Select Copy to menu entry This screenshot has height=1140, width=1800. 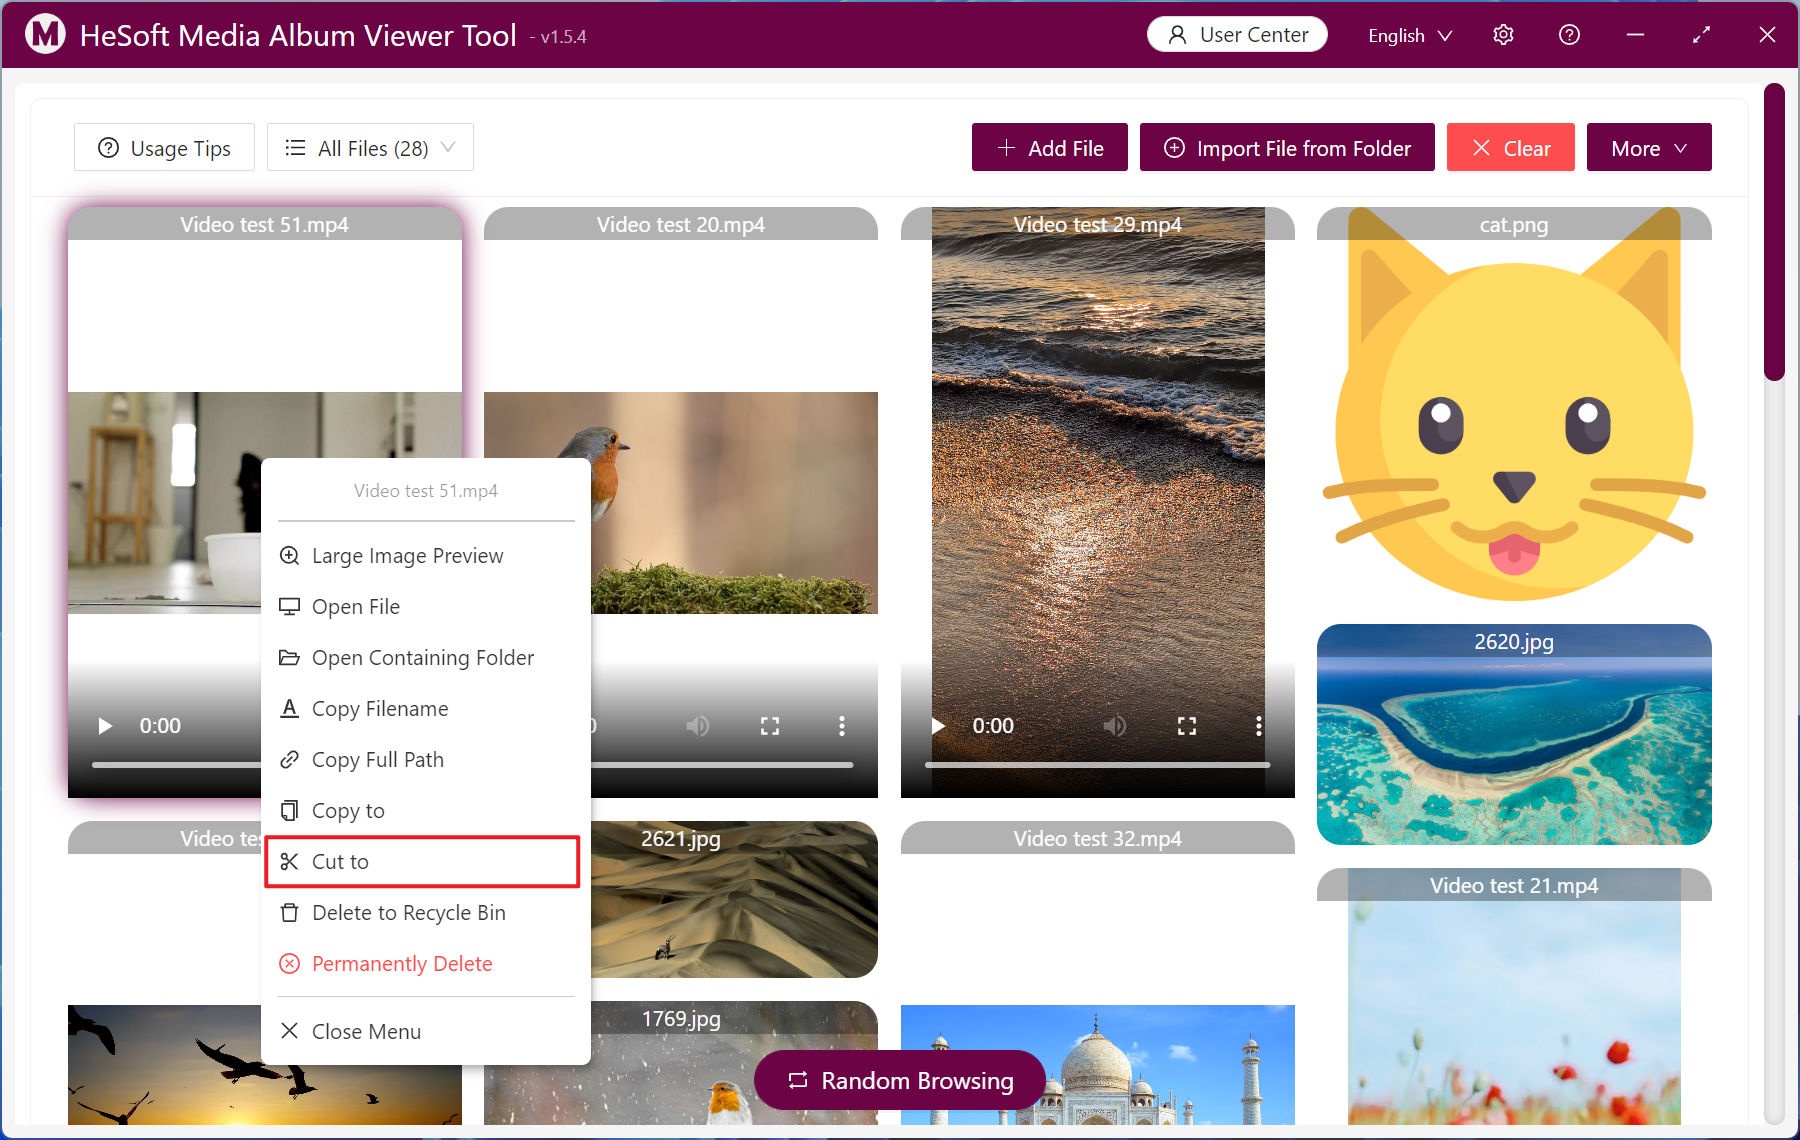[426, 811]
